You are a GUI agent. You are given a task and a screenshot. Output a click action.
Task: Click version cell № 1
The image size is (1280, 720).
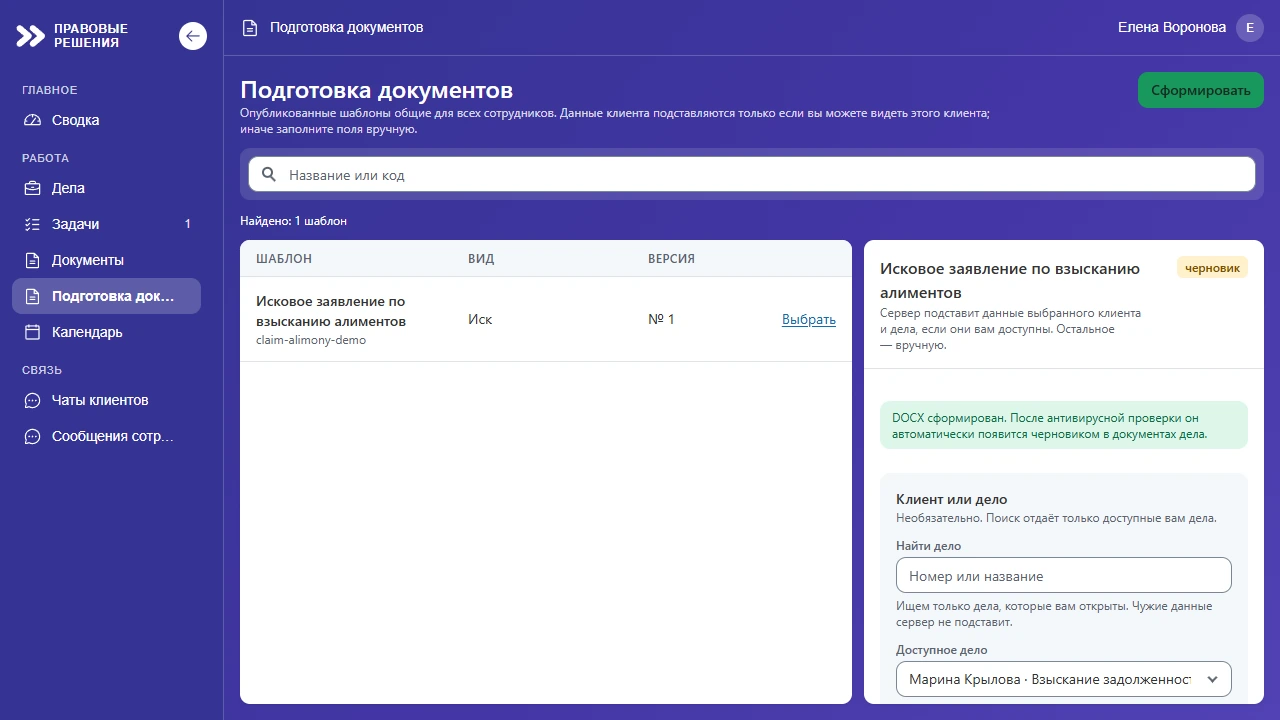tap(661, 320)
